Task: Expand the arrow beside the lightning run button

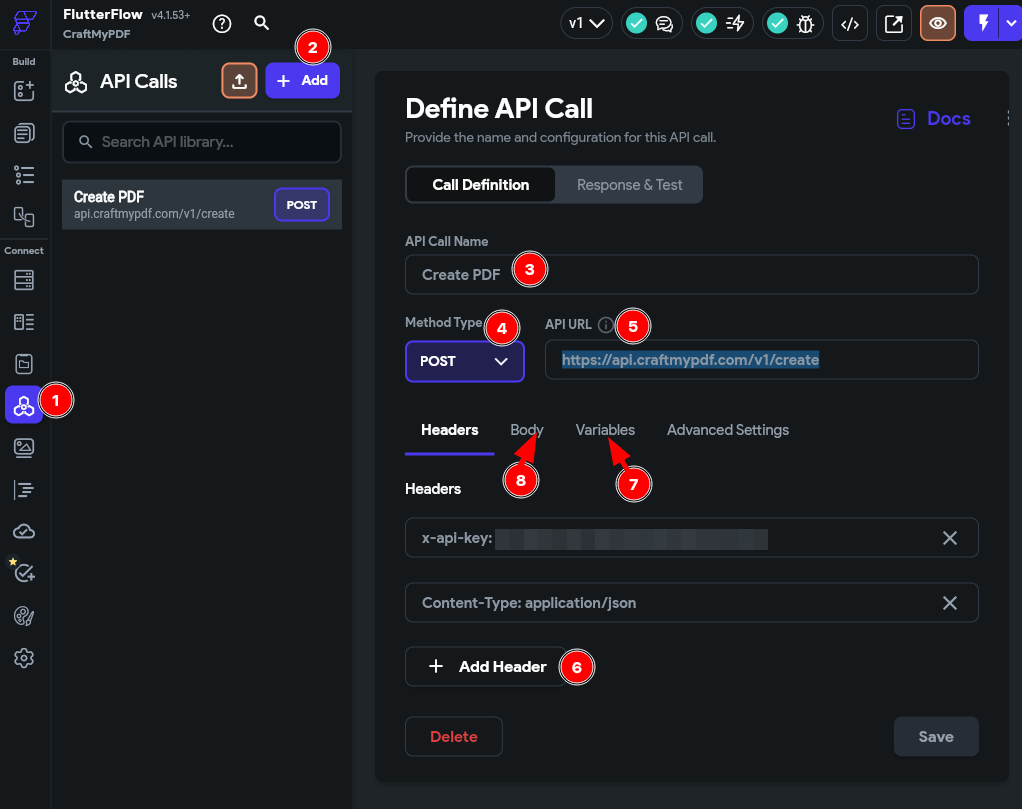Action: point(1009,24)
